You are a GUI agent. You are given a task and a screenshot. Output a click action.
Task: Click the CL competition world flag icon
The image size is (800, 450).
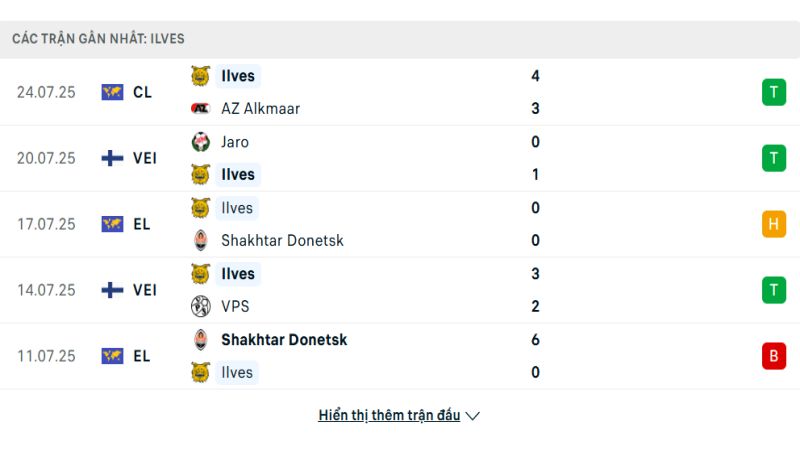coord(112,92)
